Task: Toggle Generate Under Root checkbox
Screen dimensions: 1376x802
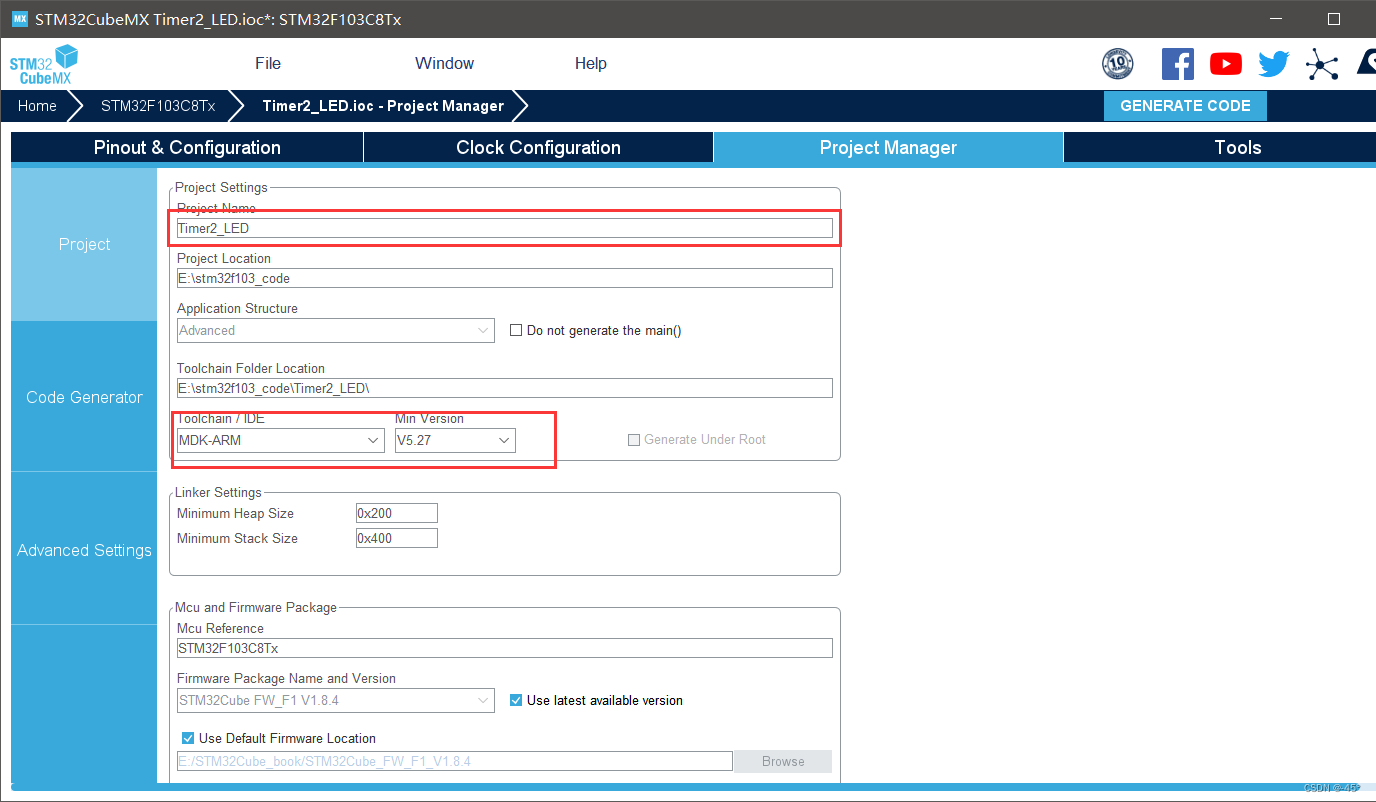Action: click(x=633, y=440)
